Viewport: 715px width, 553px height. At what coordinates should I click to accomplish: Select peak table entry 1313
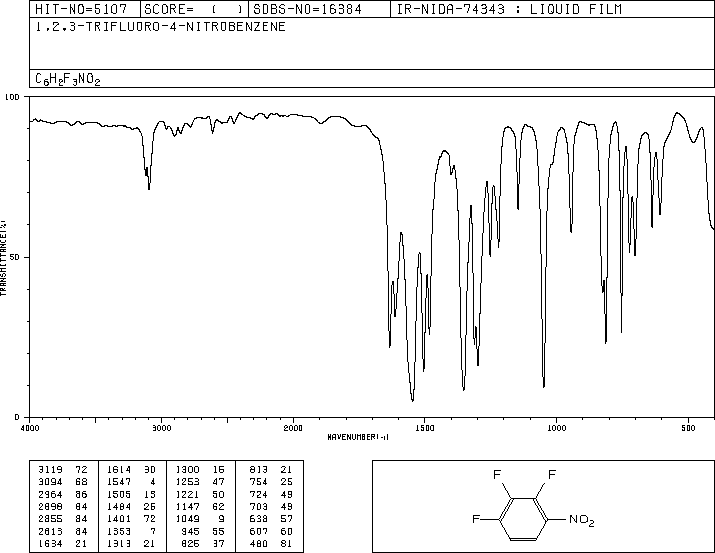coord(119,543)
